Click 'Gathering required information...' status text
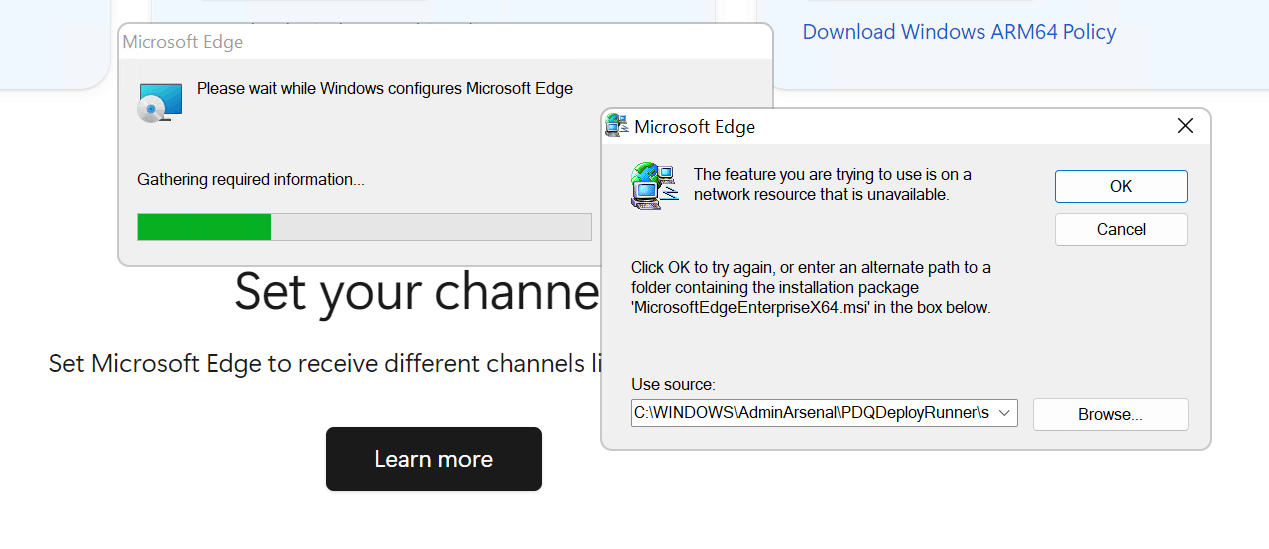The height and width of the screenshot is (549, 1269). [x=251, y=180]
